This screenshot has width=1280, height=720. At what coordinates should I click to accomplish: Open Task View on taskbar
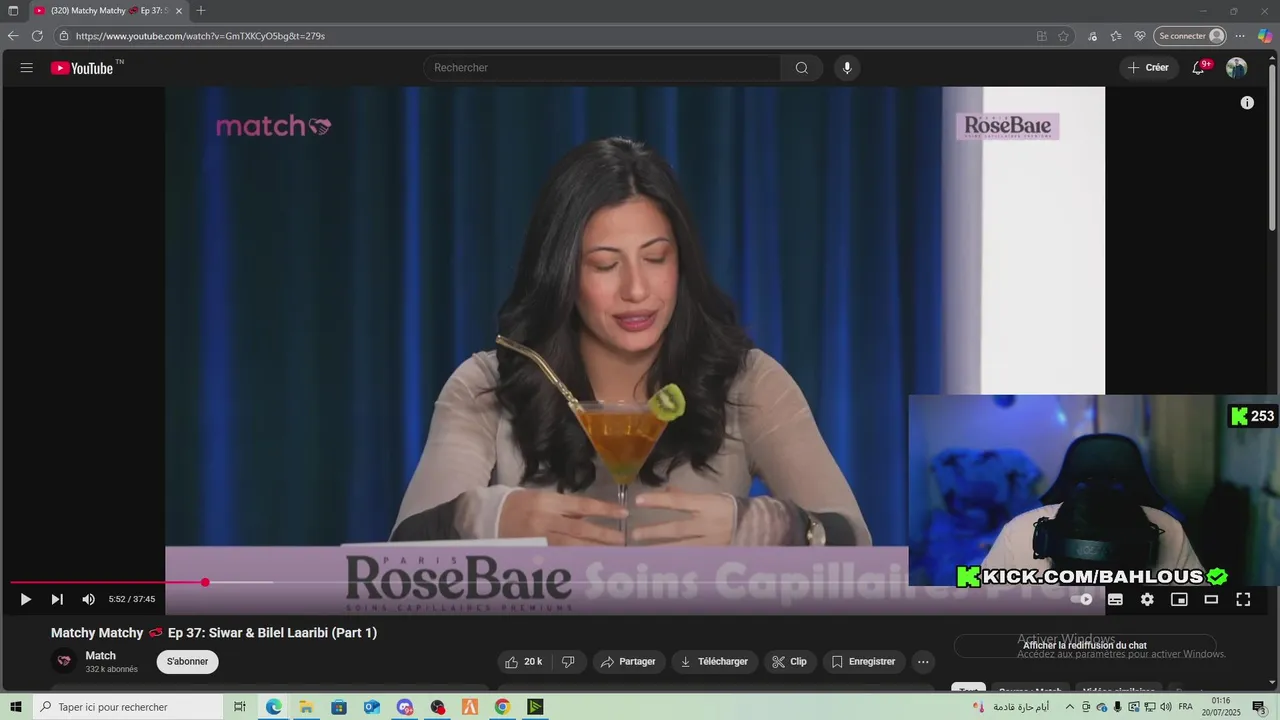pos(240,707)
